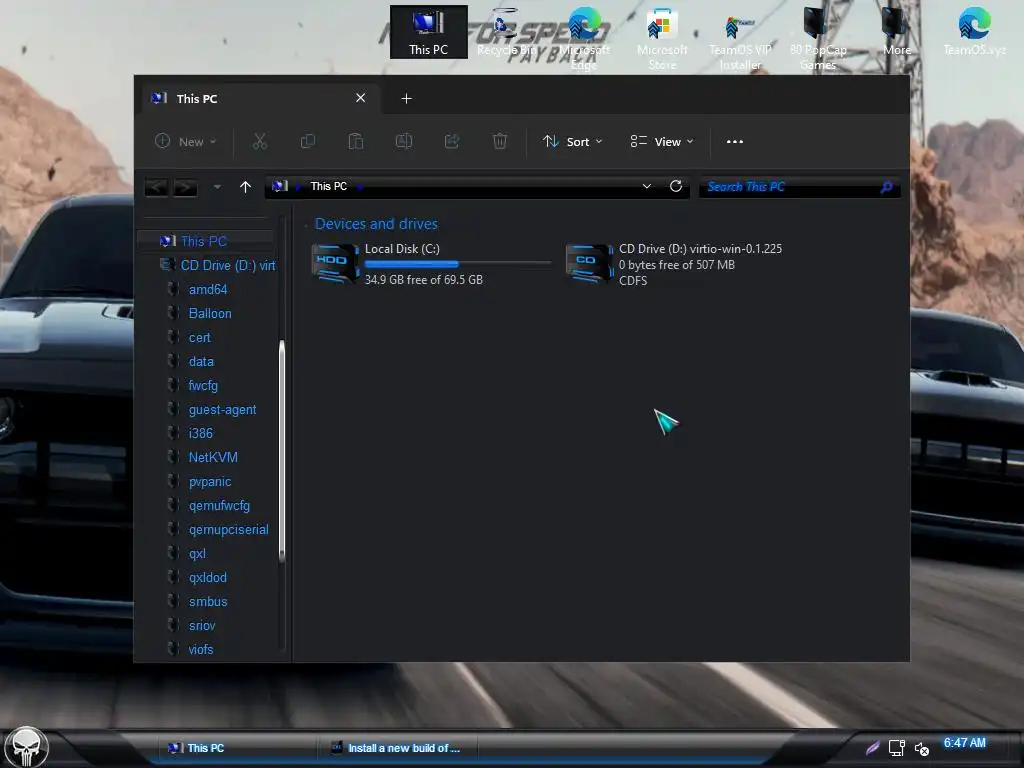Viewport: 1024px width, 768px height.
Task: Open 80 PopCap Games desktop icon
Action: [x=818, y=38]
